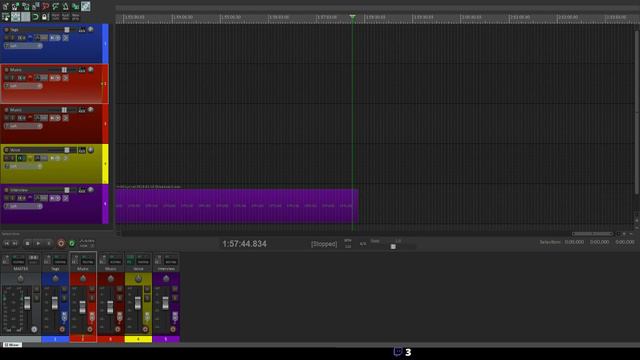This screenshot has width=640, height=360.
Task: Go to project start in the transport
Action: (7, 243)
